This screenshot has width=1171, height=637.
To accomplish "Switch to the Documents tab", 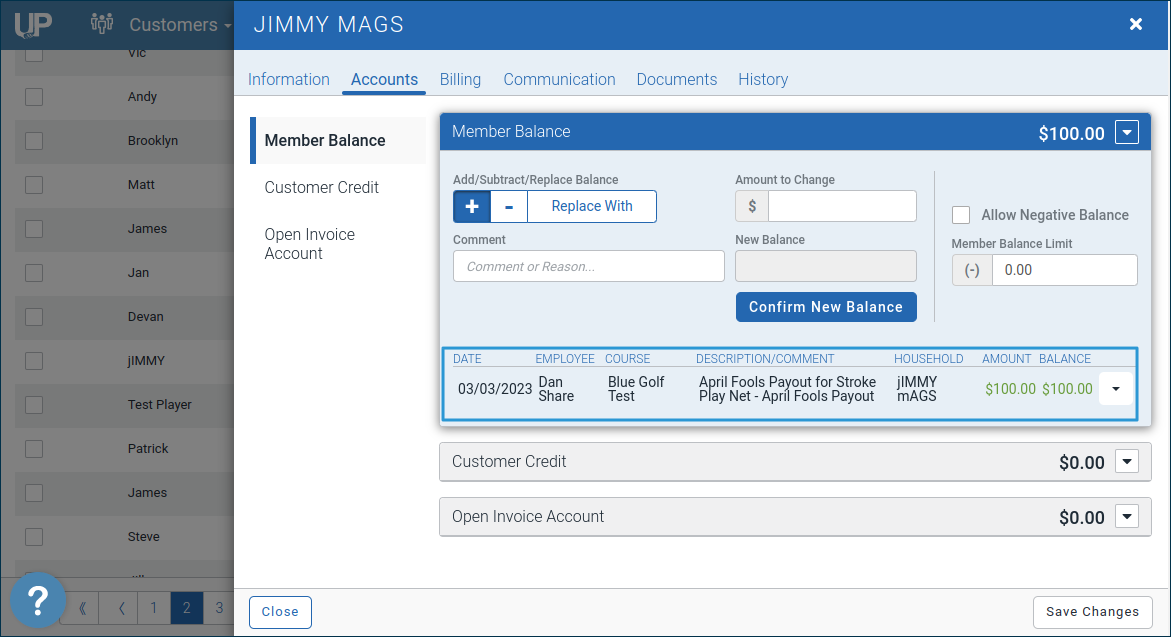I will 677,79.
